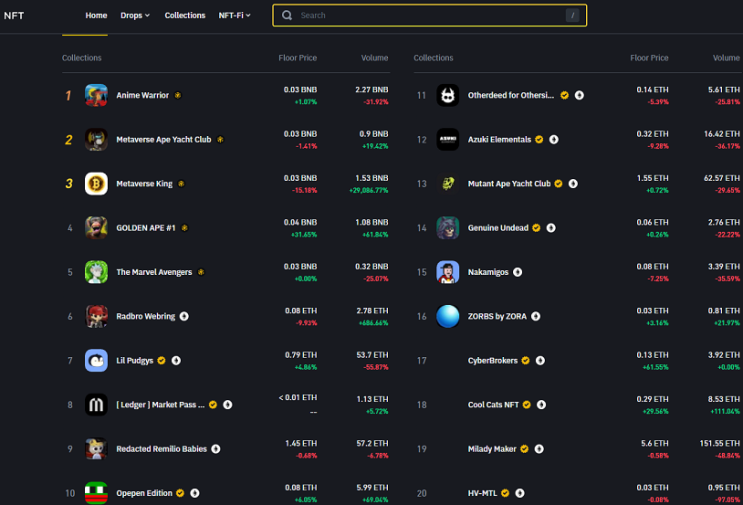Open GOLDEN APE #1 avatar

point(96,228)
